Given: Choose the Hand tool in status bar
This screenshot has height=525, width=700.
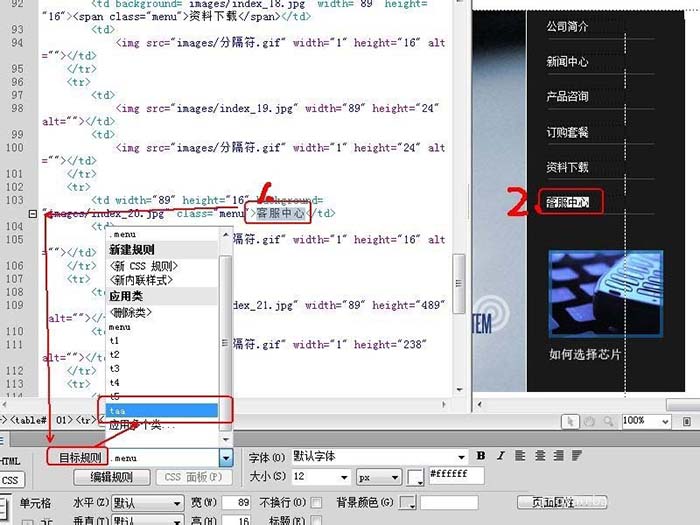Looking at the screenshot, I should (589, 421).
